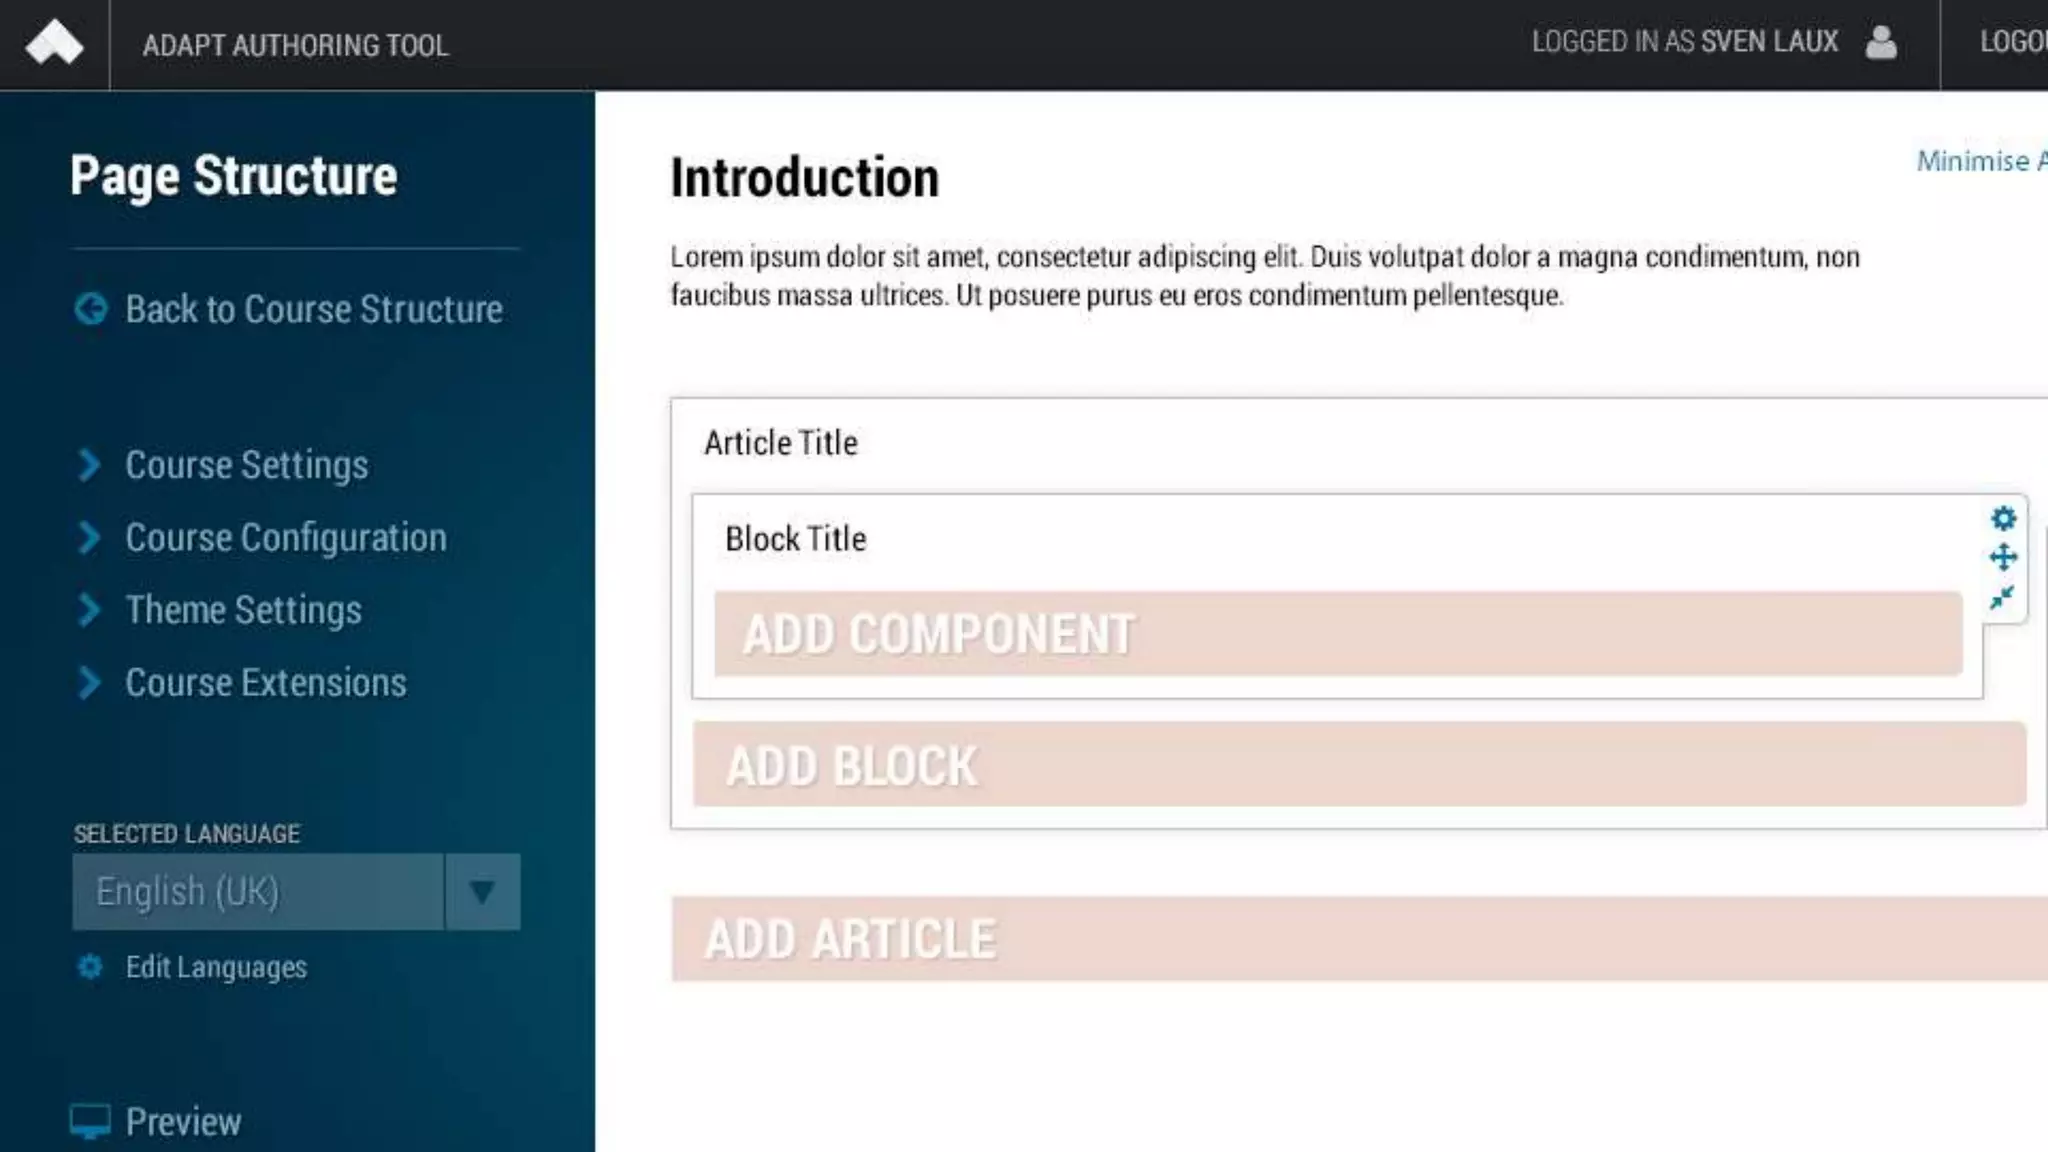
Task: Expand Course Configuration chevron
Action: pos(89,537)
